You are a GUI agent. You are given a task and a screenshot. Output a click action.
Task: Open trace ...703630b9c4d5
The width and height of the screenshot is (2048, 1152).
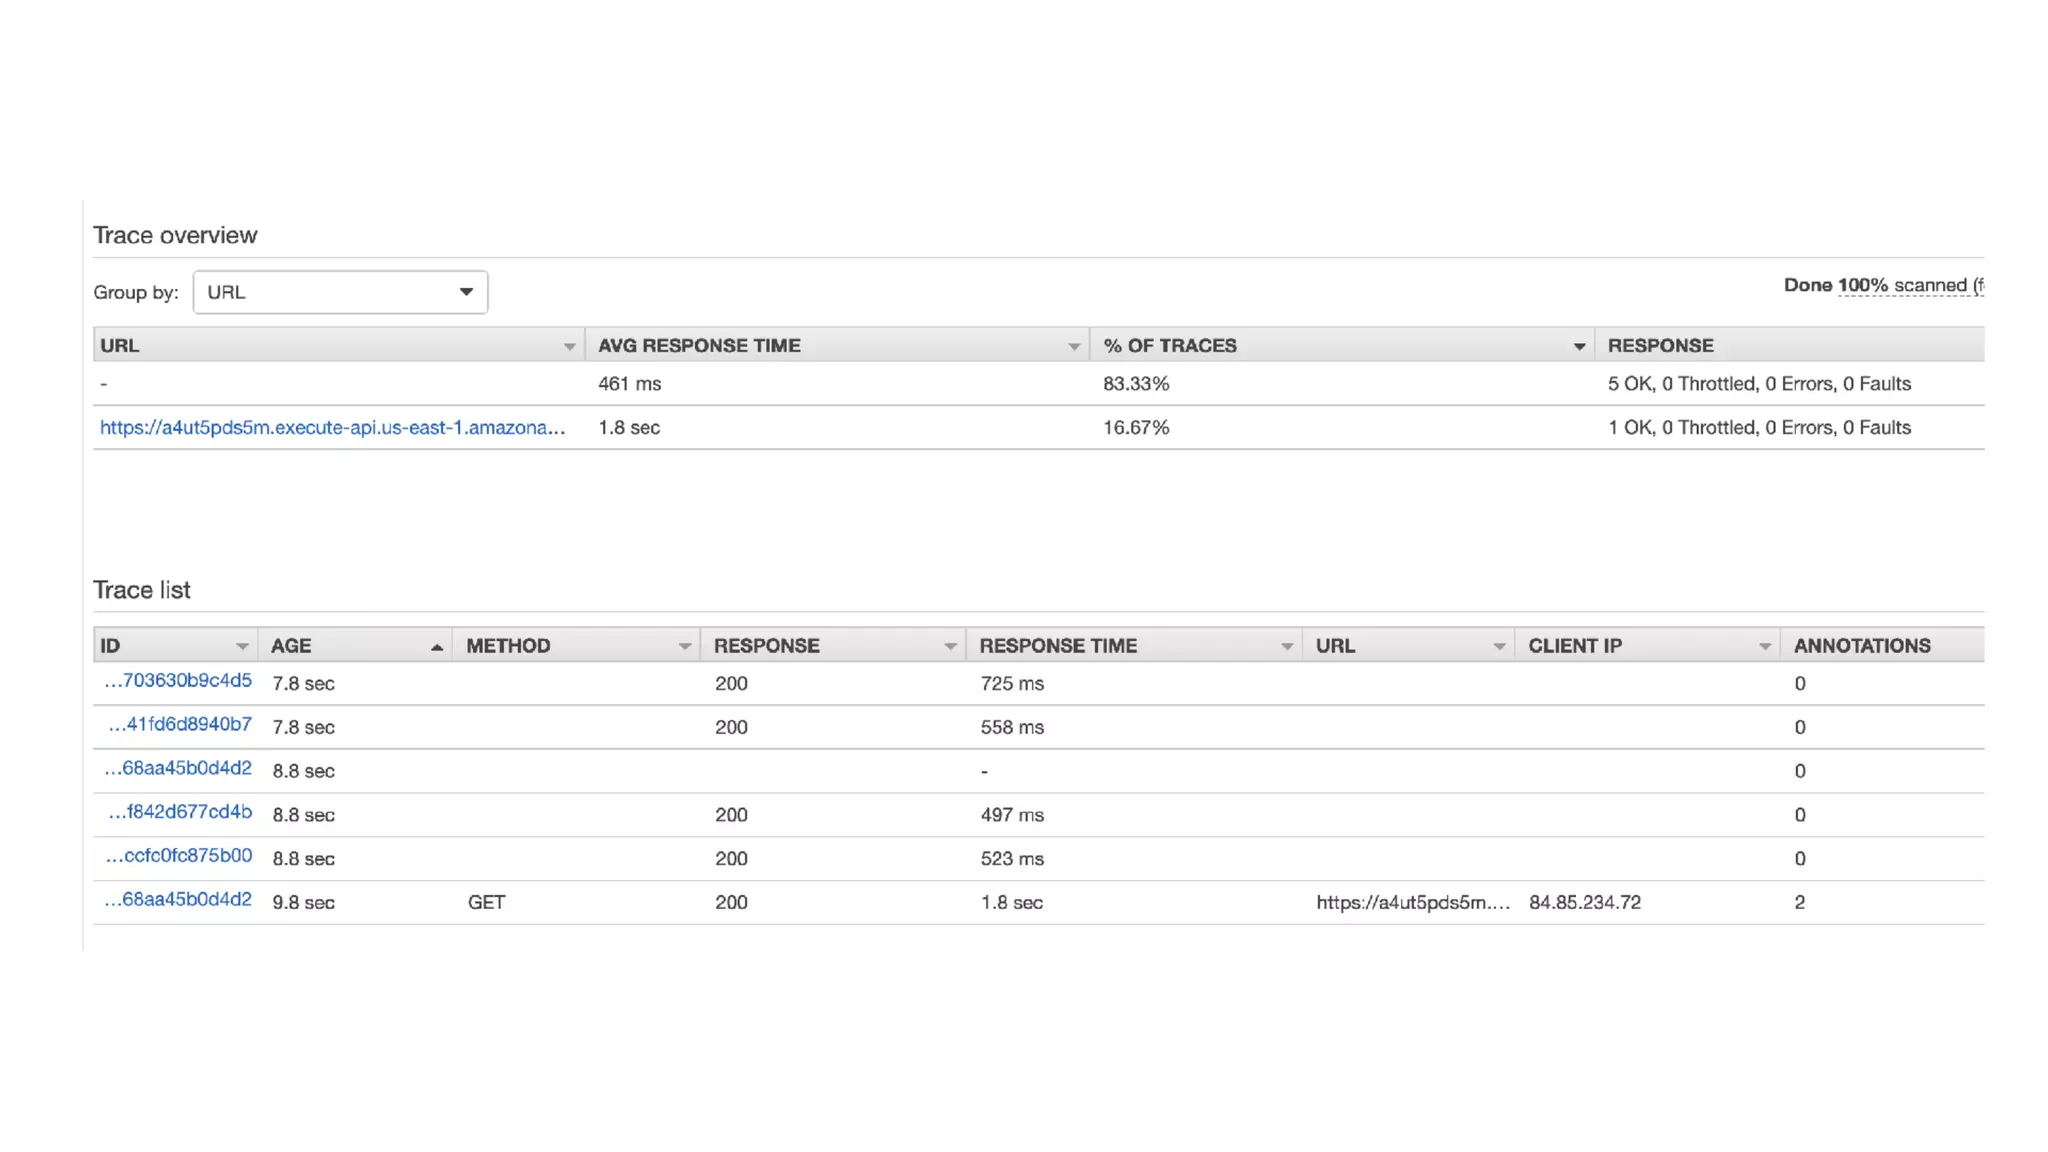(x=178, y=681)
